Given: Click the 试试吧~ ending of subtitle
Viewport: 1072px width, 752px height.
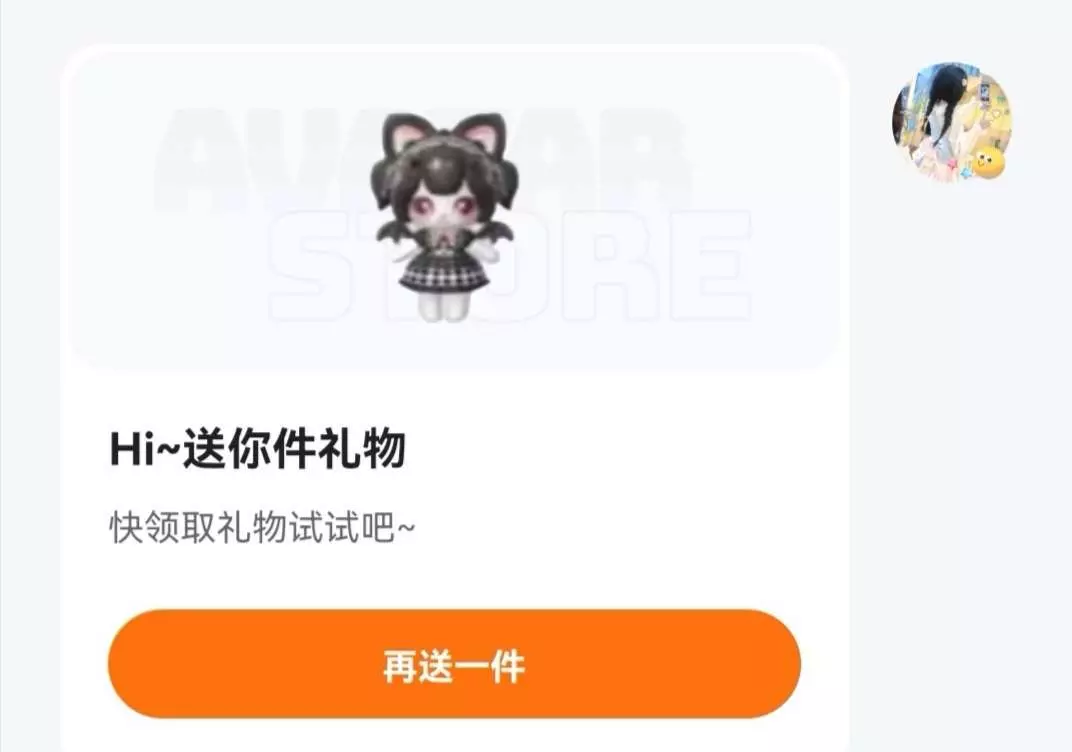Looking at the screenshot, I should (x=353, y=528).
